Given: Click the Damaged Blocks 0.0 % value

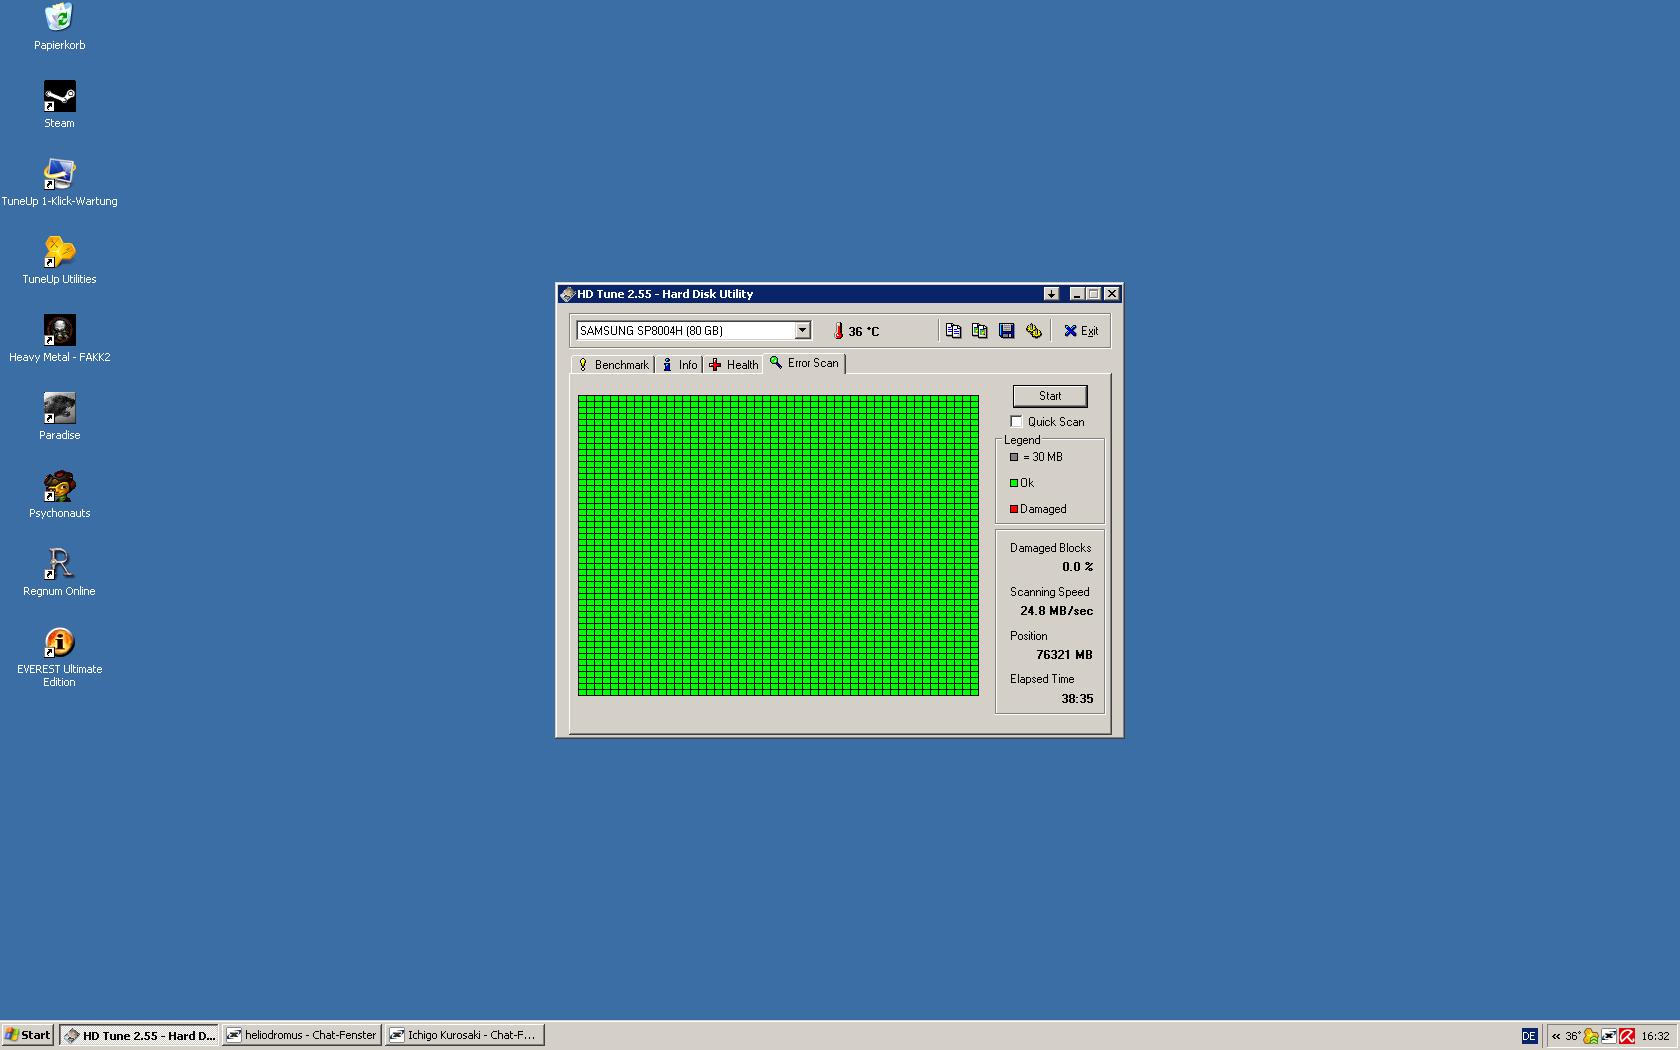Looking at the screenshot, I should coord(1077,567).
